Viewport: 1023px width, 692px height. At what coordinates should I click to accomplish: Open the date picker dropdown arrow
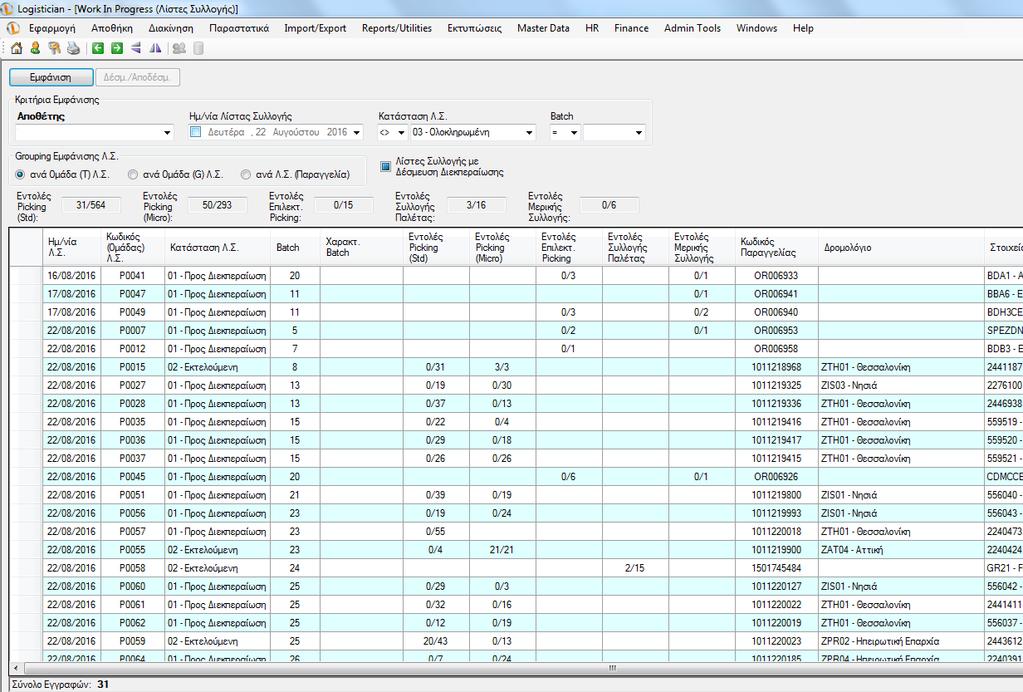(357, 132)
